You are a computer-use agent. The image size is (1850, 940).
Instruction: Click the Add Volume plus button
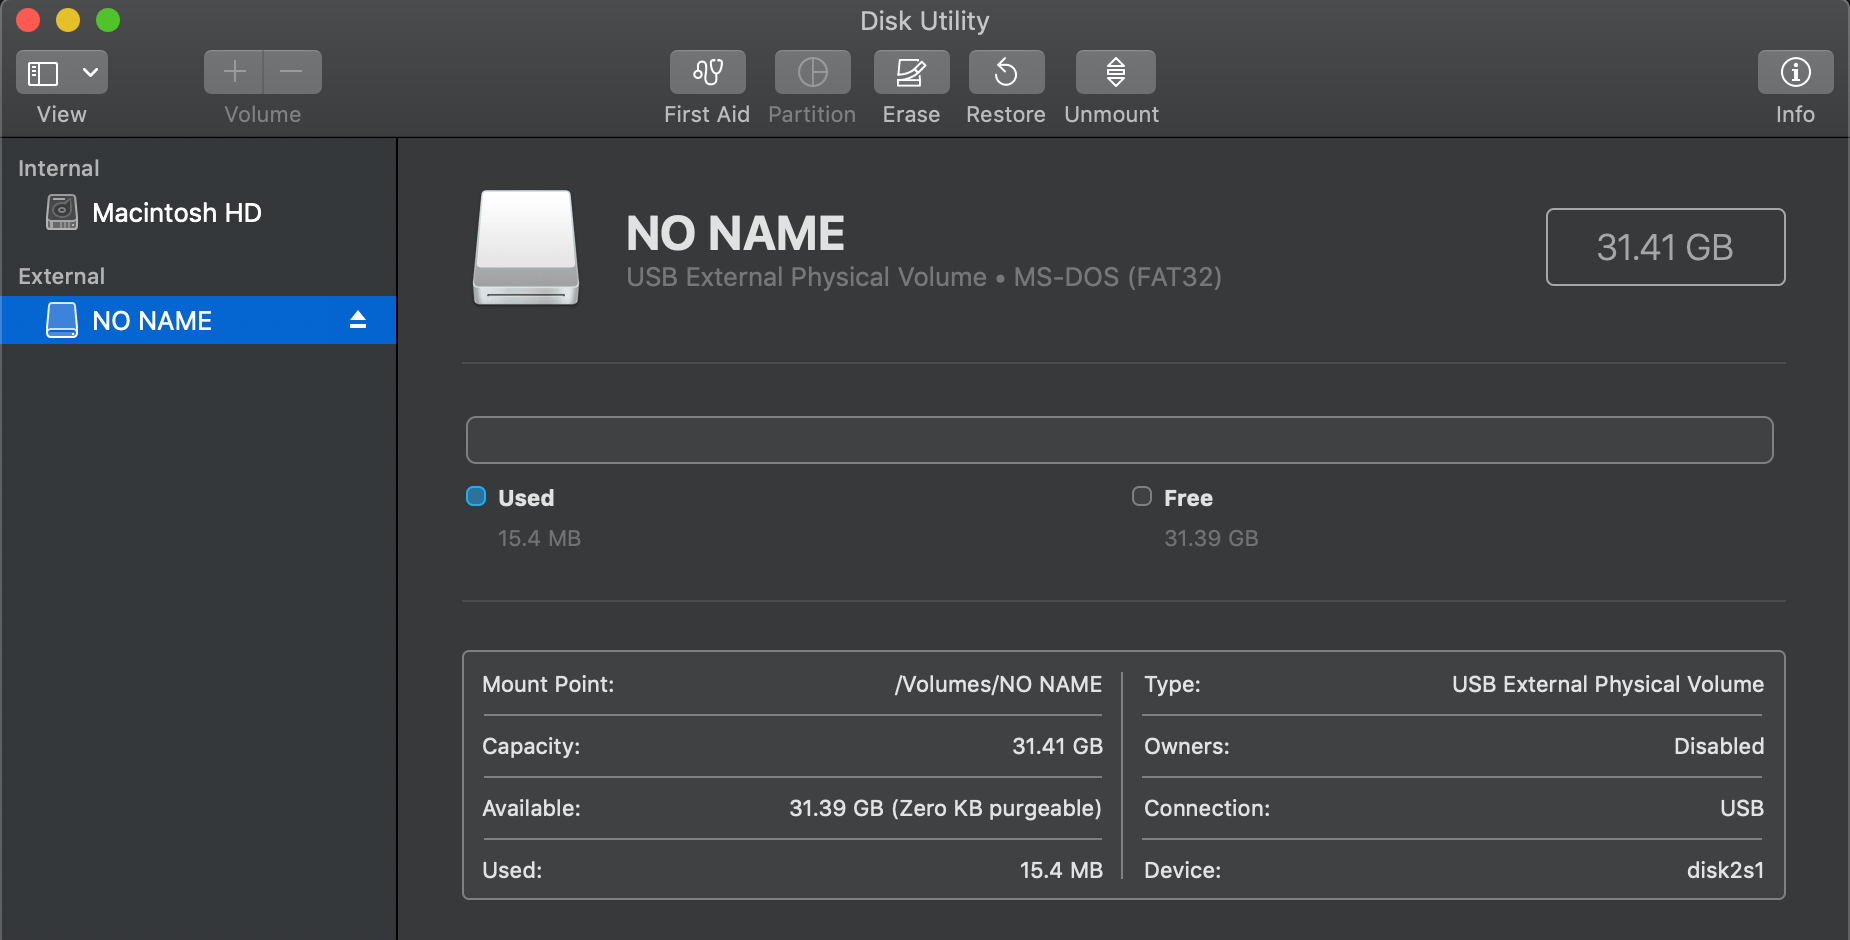point(233,71)
